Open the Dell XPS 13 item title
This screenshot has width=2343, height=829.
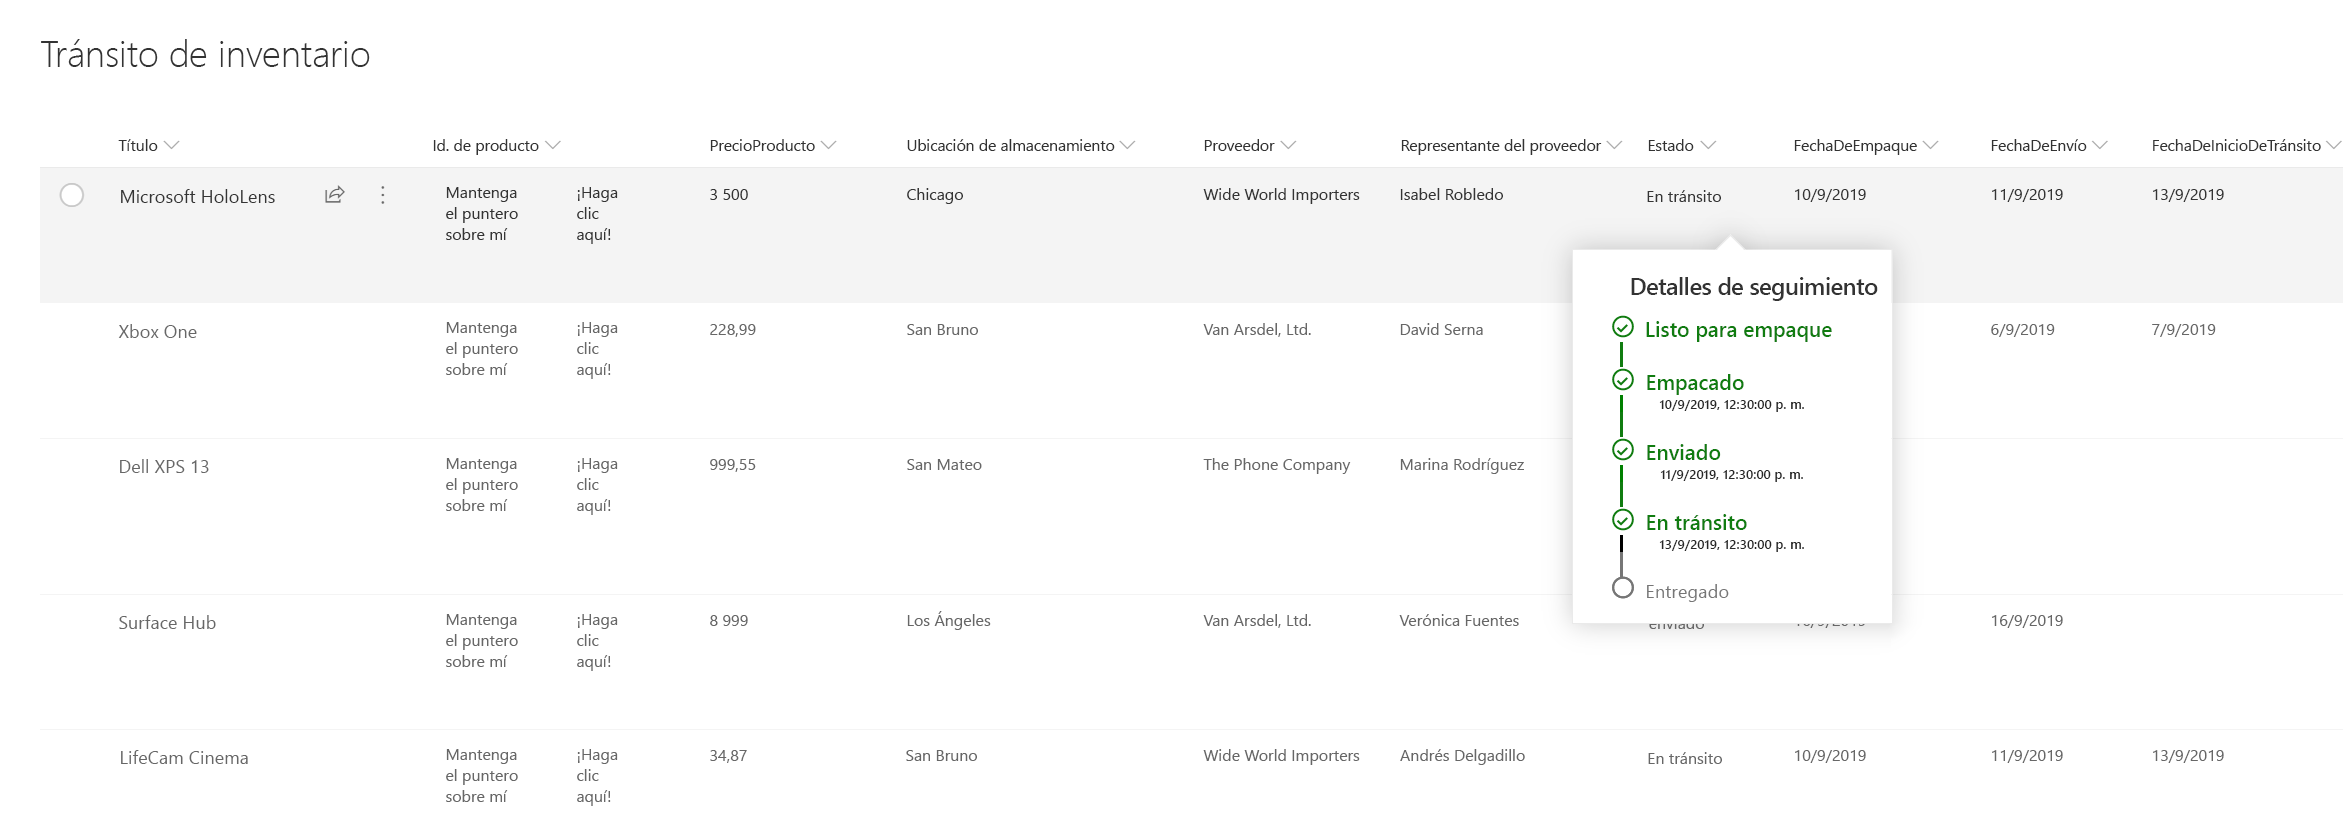pos(164,467)
